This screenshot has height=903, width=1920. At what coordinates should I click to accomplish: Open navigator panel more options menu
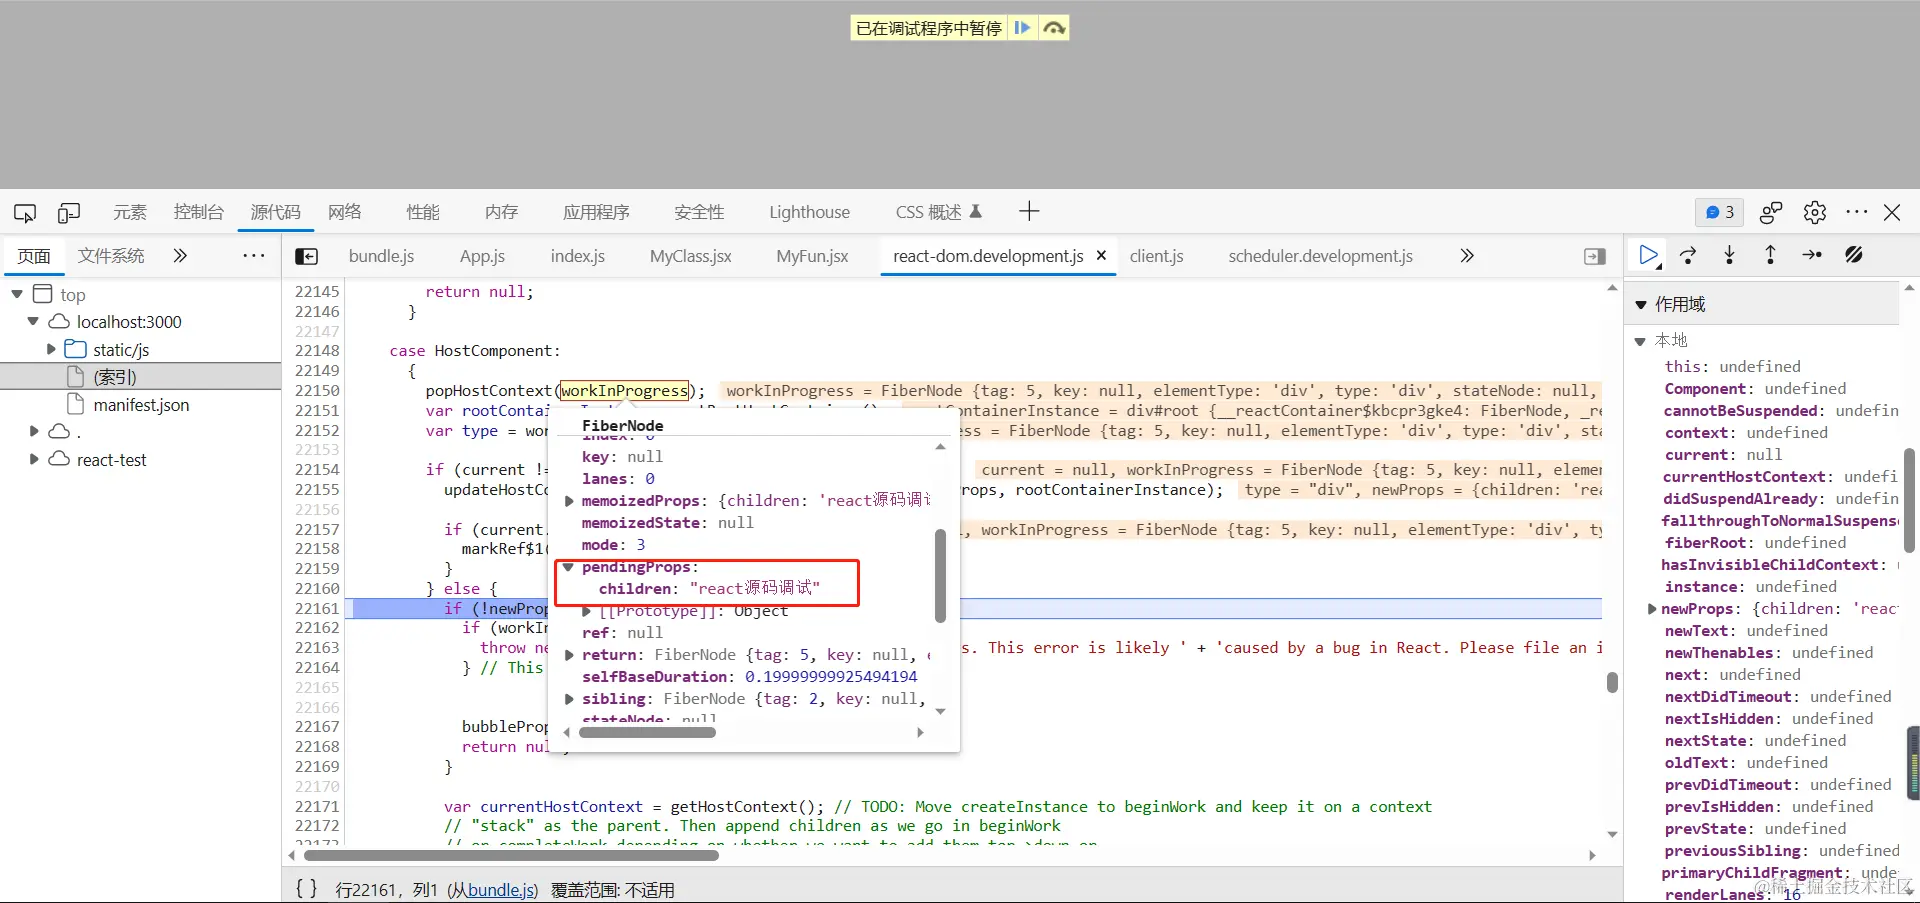(254, 256)
